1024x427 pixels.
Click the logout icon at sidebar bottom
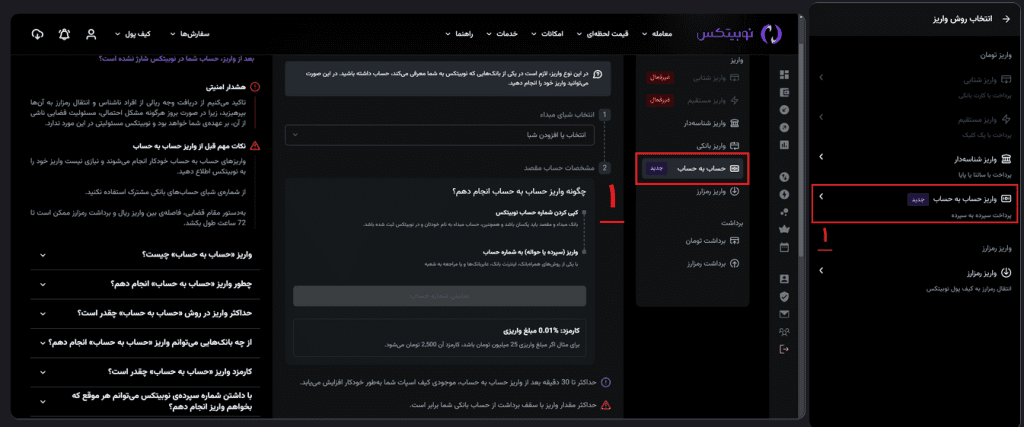(784, 348)
